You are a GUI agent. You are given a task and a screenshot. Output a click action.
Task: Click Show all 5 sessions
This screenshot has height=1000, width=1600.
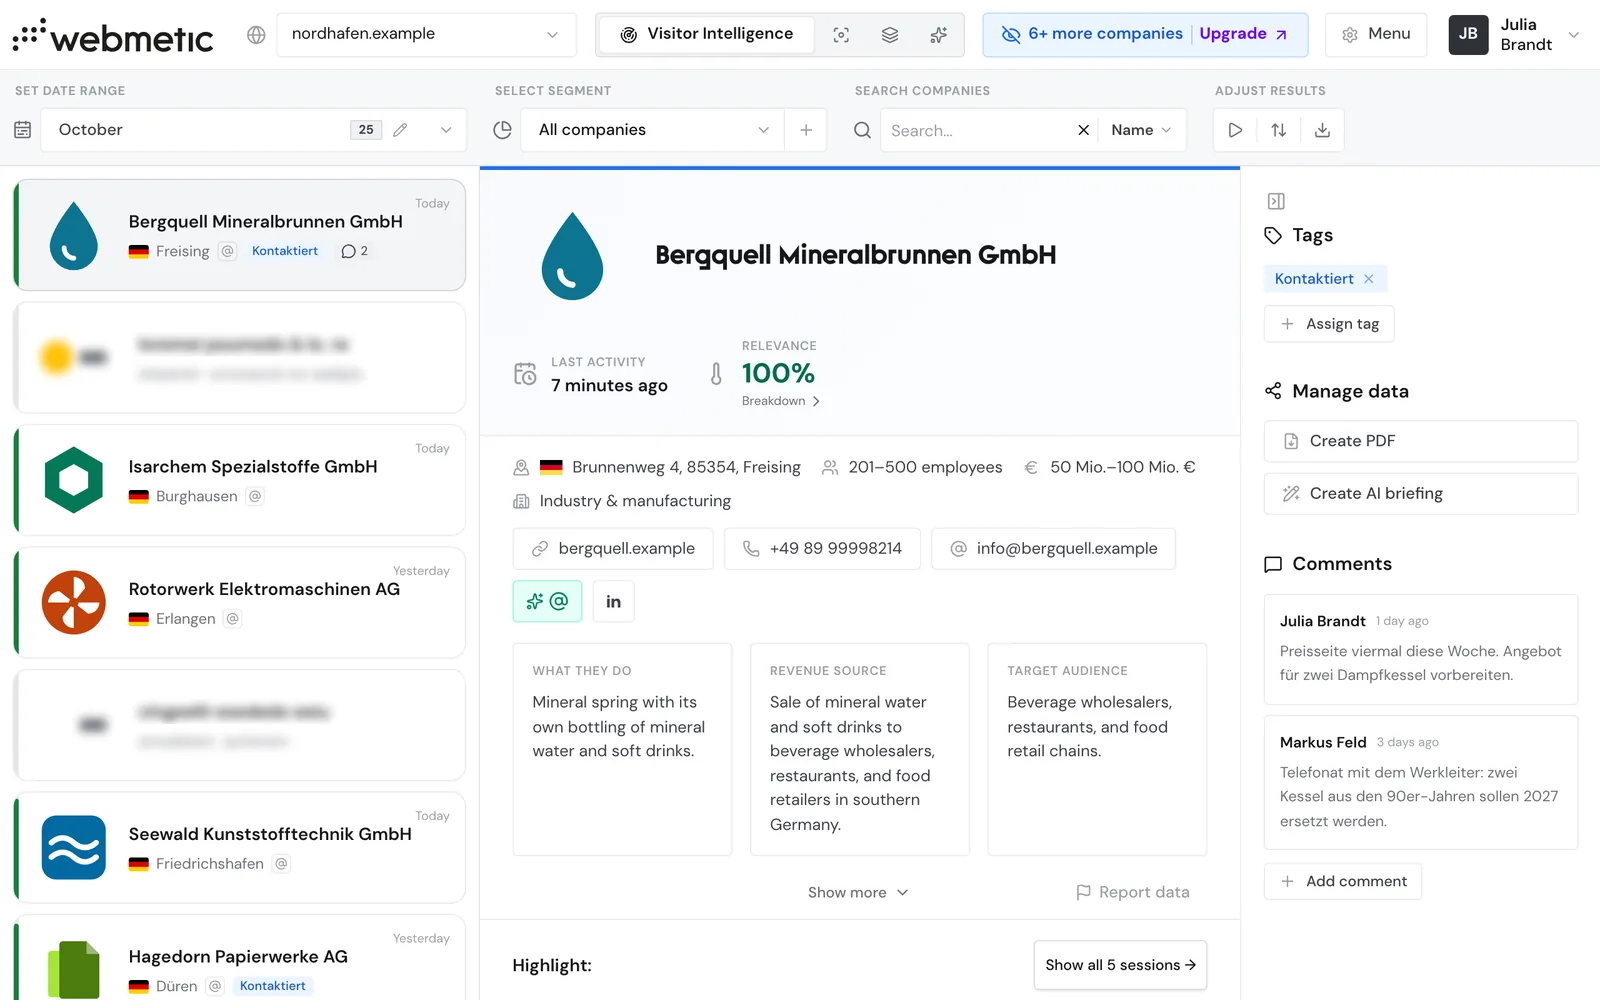1120,965
